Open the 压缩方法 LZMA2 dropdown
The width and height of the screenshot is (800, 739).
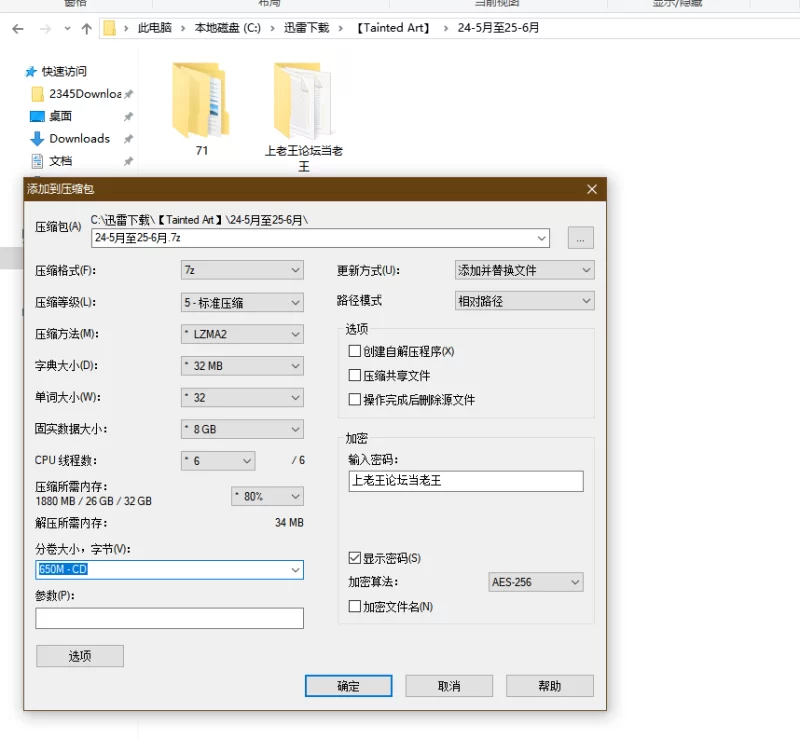(x=242, y=334)
